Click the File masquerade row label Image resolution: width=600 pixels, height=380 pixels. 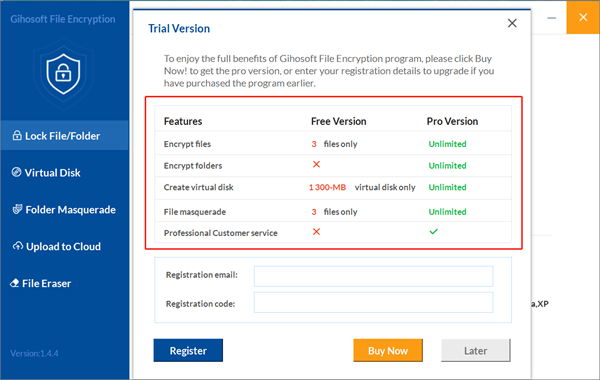(x=195, y=212)
